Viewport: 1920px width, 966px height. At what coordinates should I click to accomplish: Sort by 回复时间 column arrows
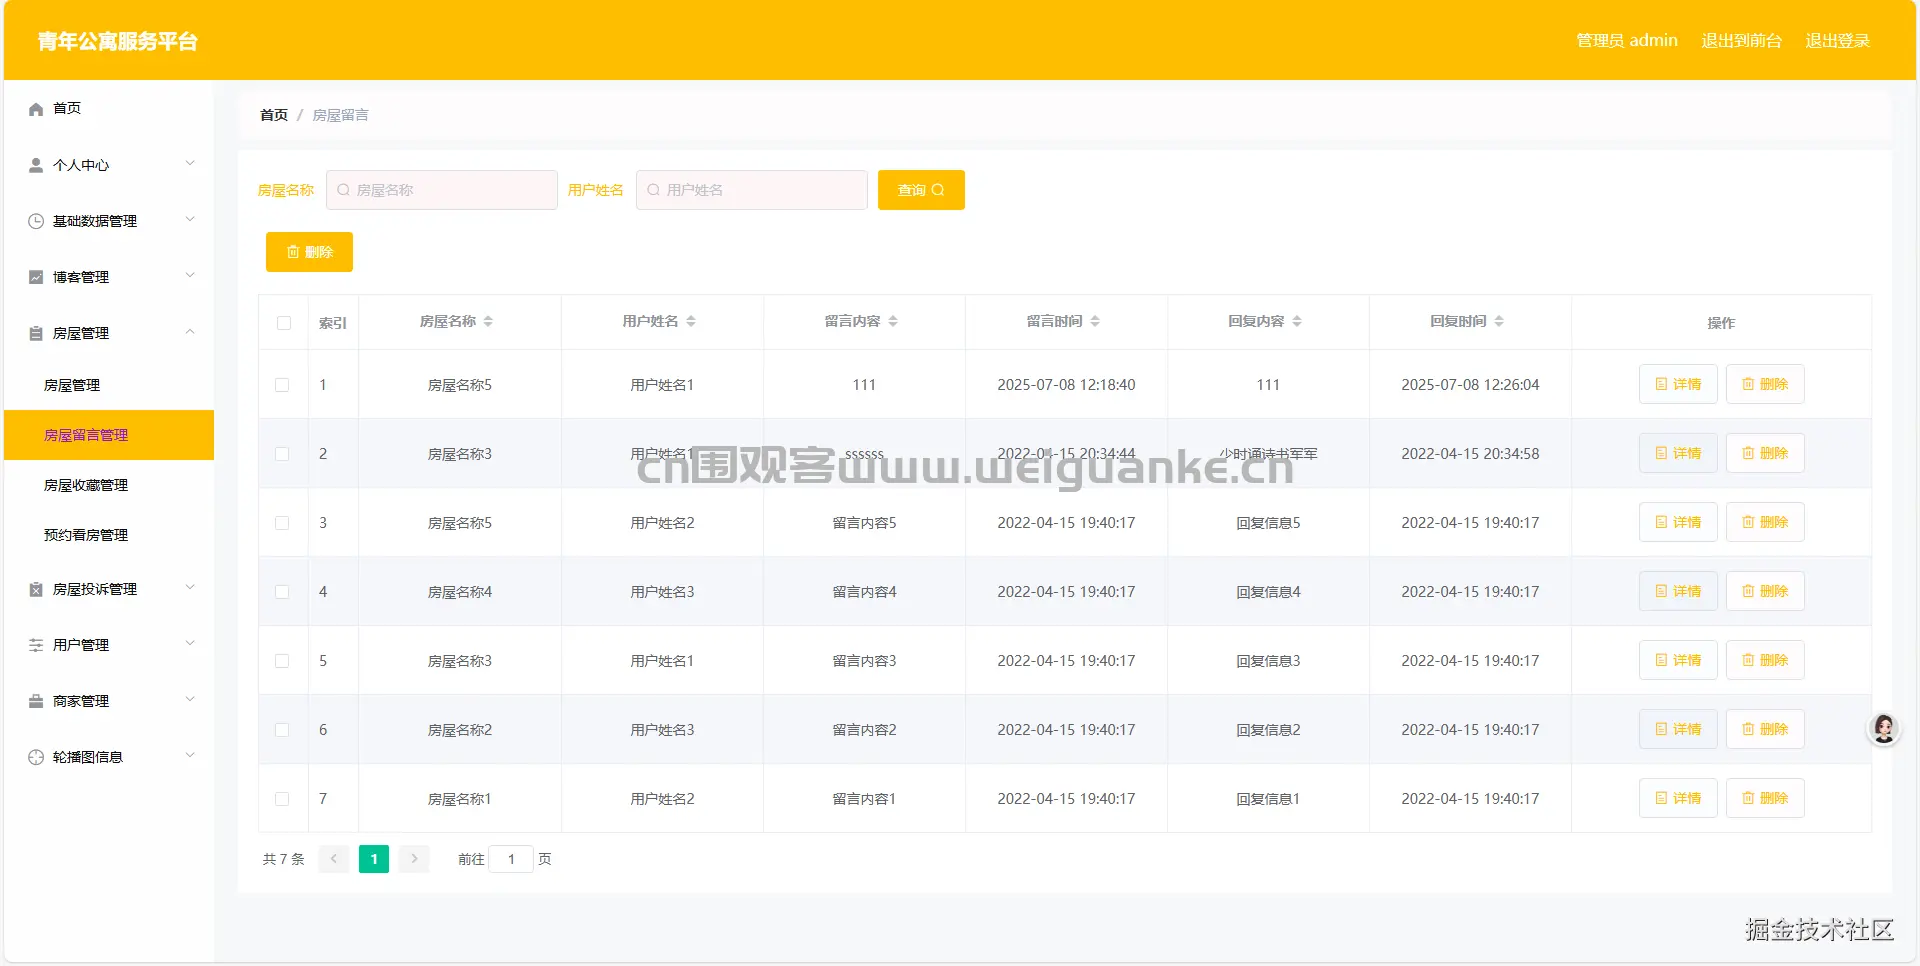(x=1499, y=321)
